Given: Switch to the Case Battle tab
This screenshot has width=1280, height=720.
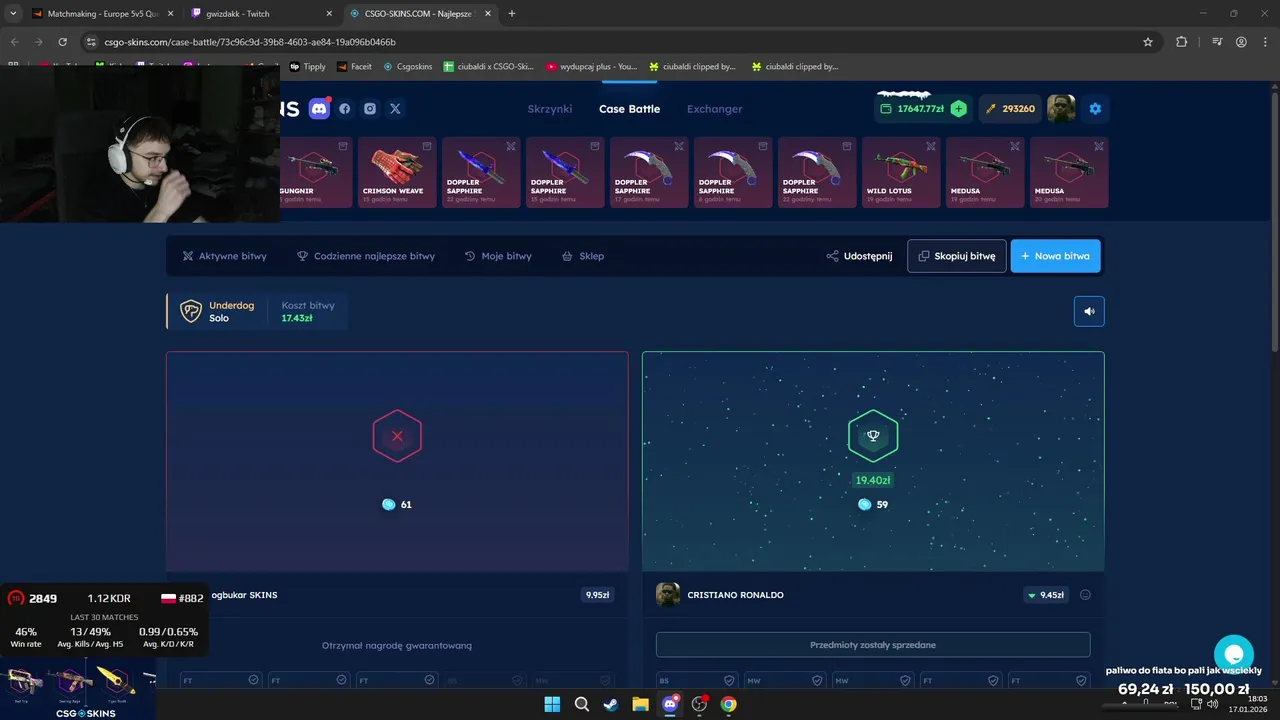Looking at the screenshot, I should click(x=629, y=109).
